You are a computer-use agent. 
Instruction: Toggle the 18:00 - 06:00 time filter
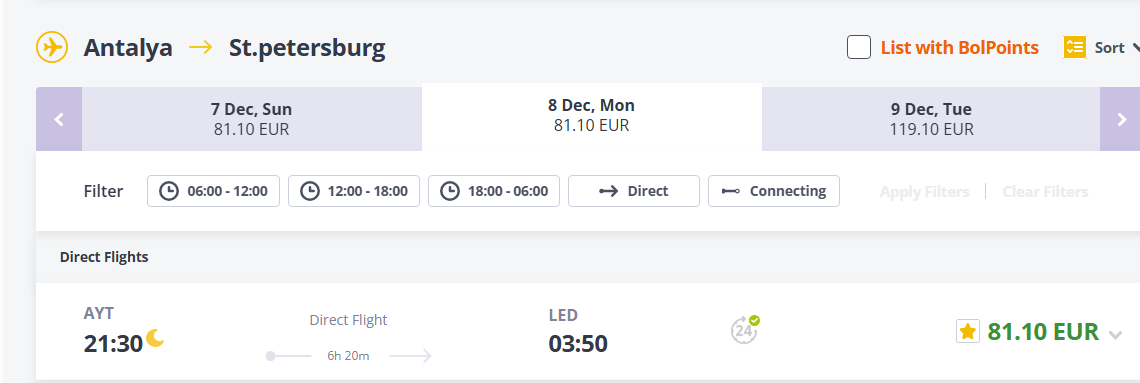click(494, 191)
